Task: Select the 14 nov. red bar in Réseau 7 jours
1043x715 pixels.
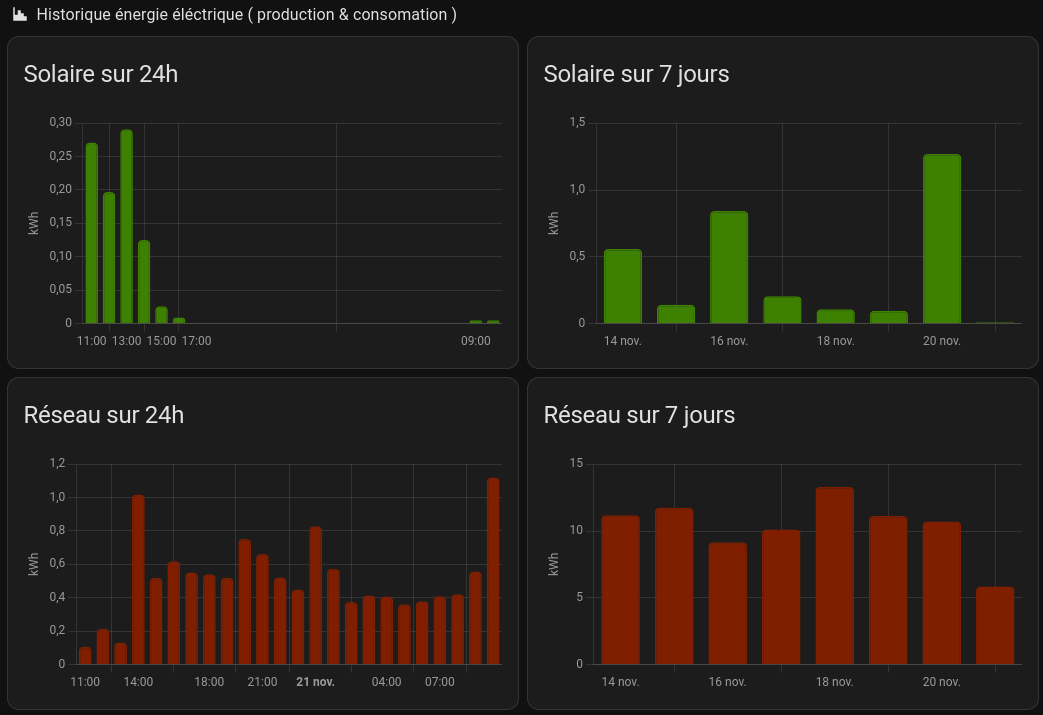Action: [621, 590]
